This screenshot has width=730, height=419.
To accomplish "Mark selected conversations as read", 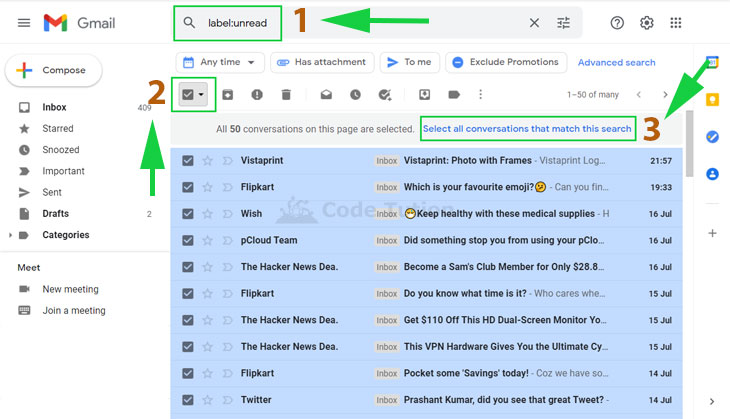I will click(x=326, y=95).
